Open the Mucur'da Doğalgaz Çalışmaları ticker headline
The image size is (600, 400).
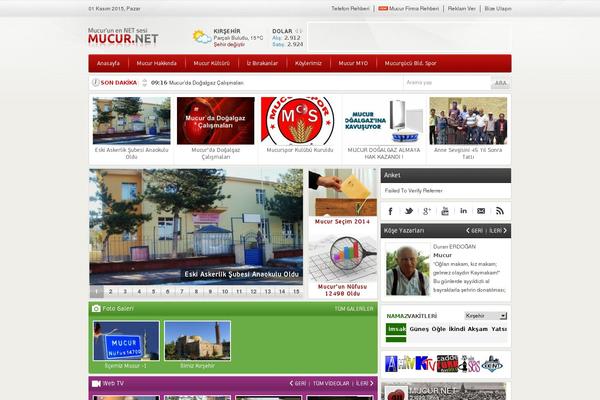pyautogui.click(x=206, y=83)
